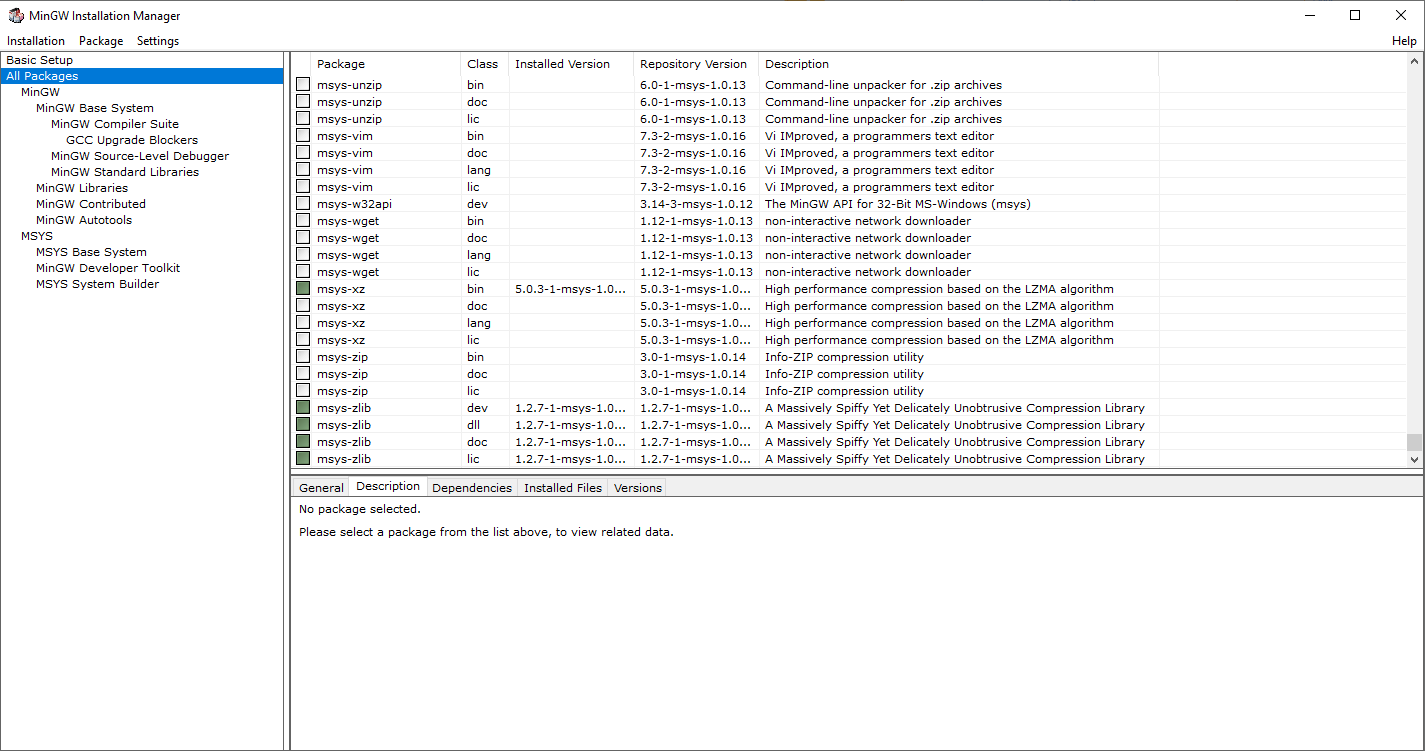Select the msys-w32api package name
Image resolution: width=1425 pixels, height=751 pixels.
354,204
